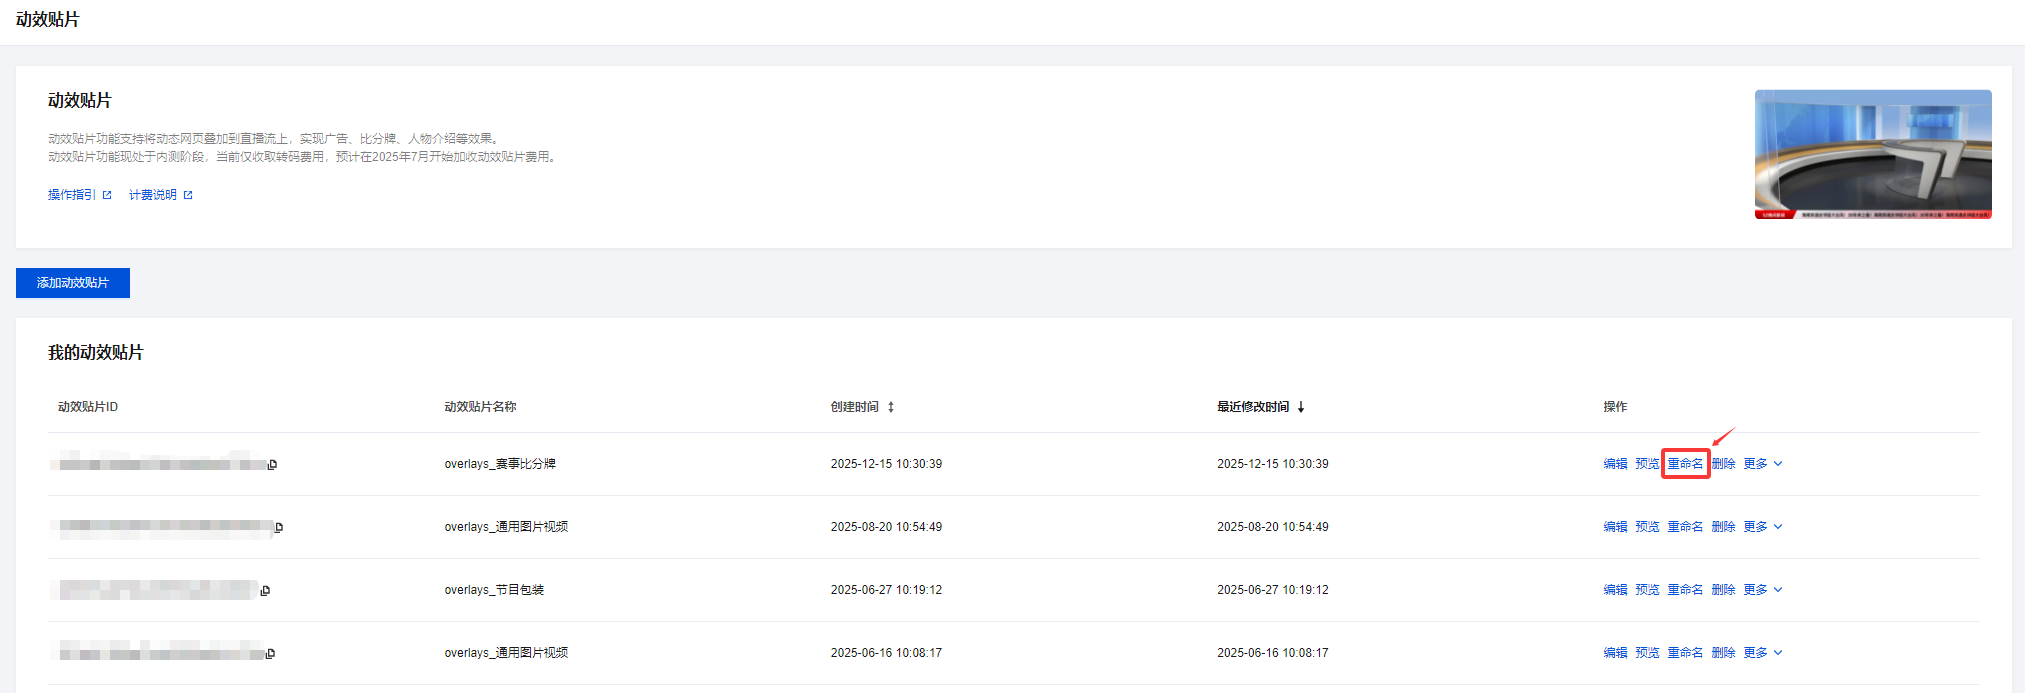Copy the ID of overlays_赛事比分牌 sticker

(x=272, y=465)
